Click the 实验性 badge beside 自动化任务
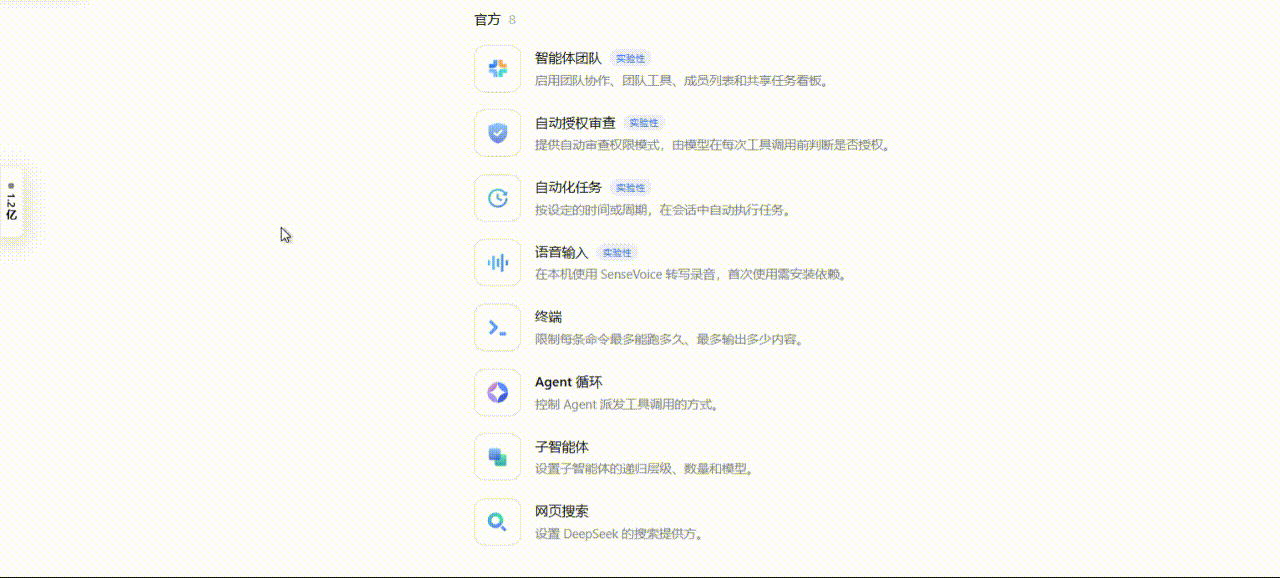This screenshot has width=1280, height=578. coord(630,188)
